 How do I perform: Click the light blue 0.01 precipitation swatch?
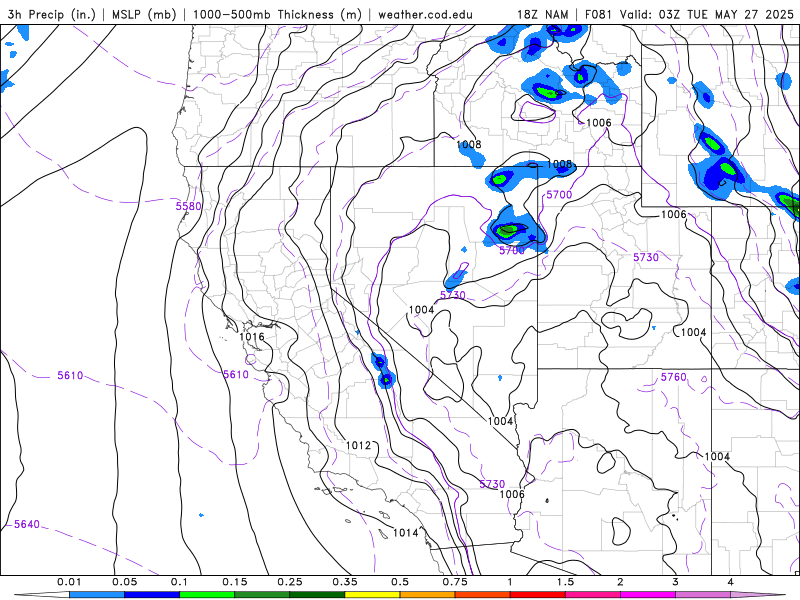click(x=97, y=595)
